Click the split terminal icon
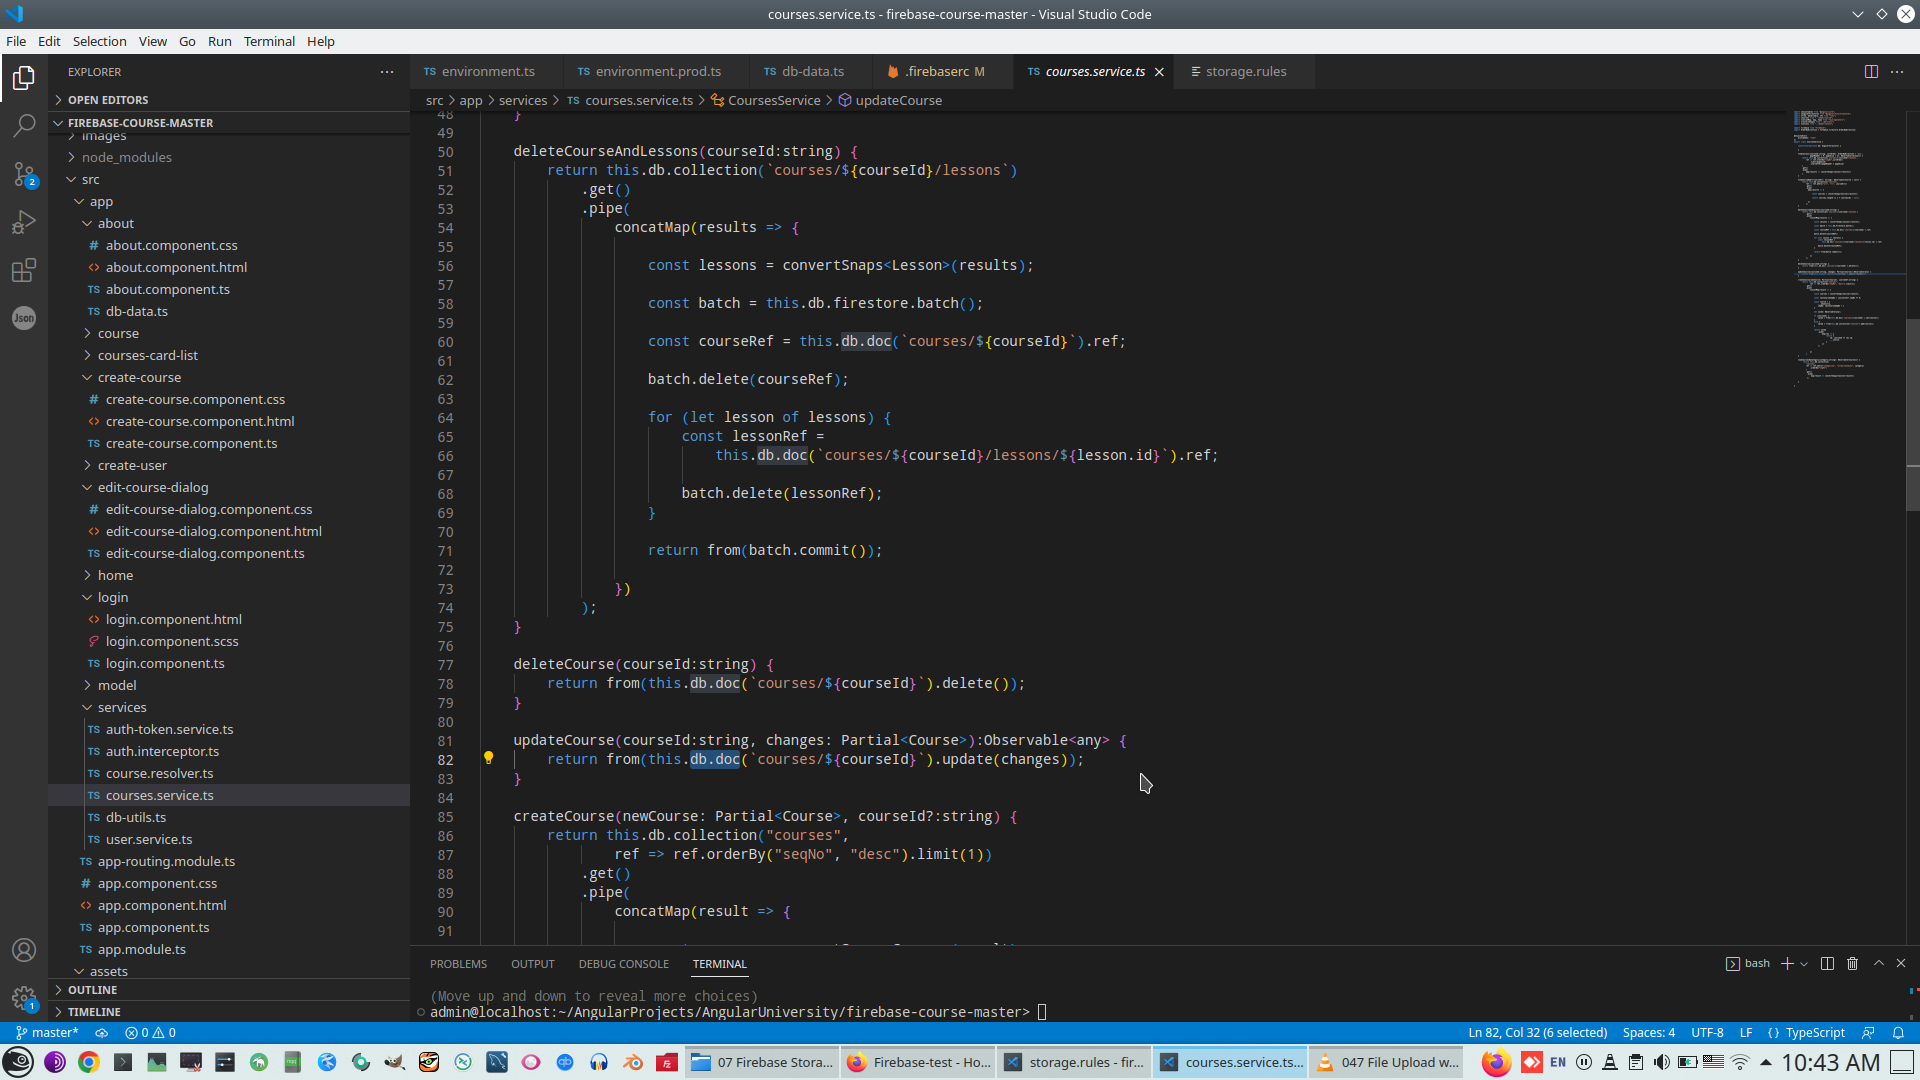 pyautogui.click(x=1827, y=963)
